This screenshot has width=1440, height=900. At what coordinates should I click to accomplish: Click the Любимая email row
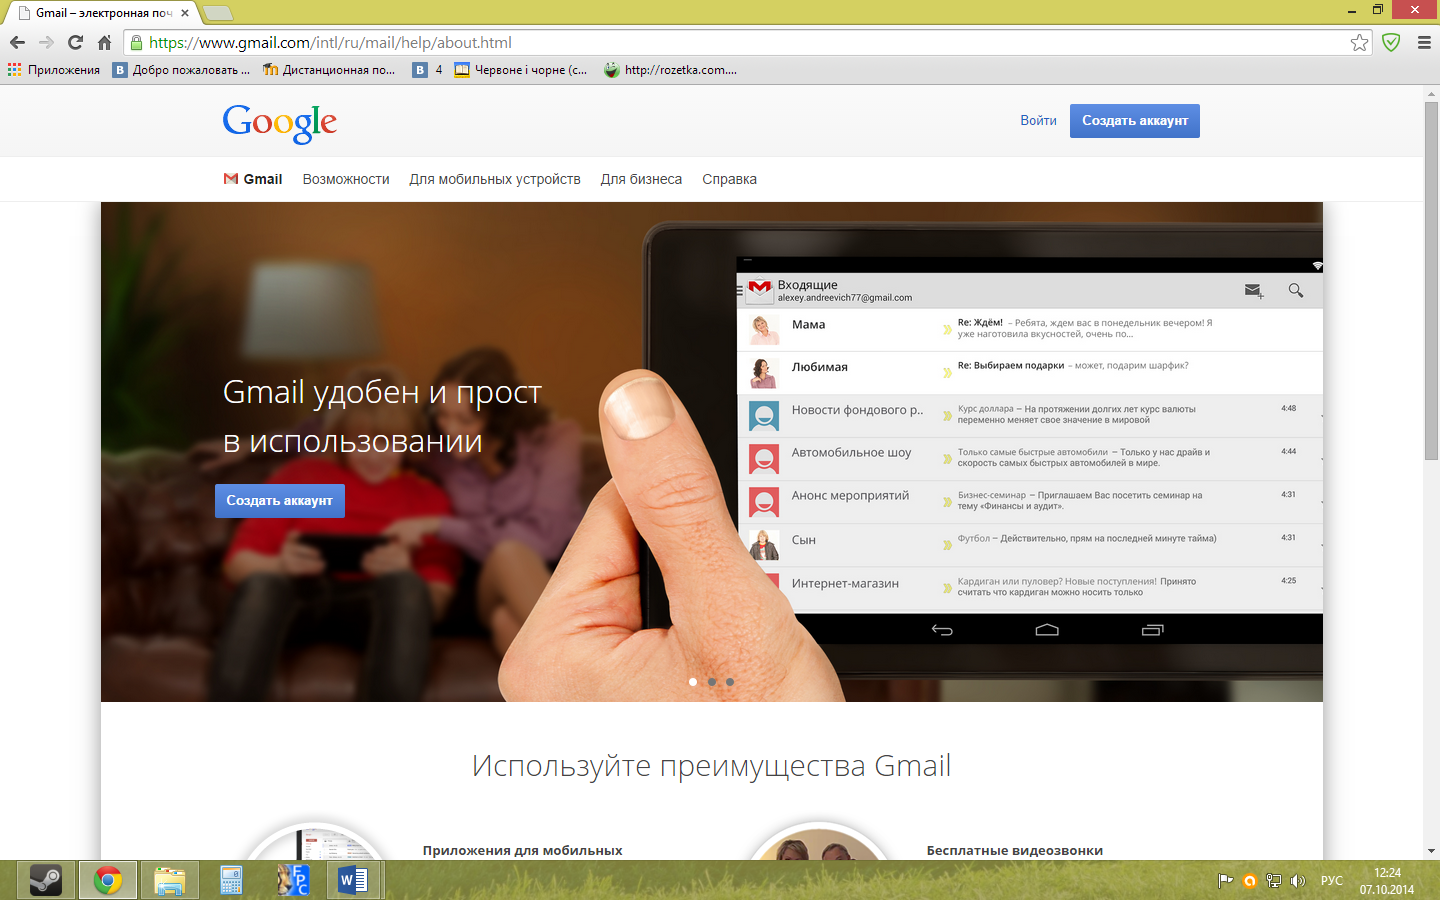[x=1030, y=372]
